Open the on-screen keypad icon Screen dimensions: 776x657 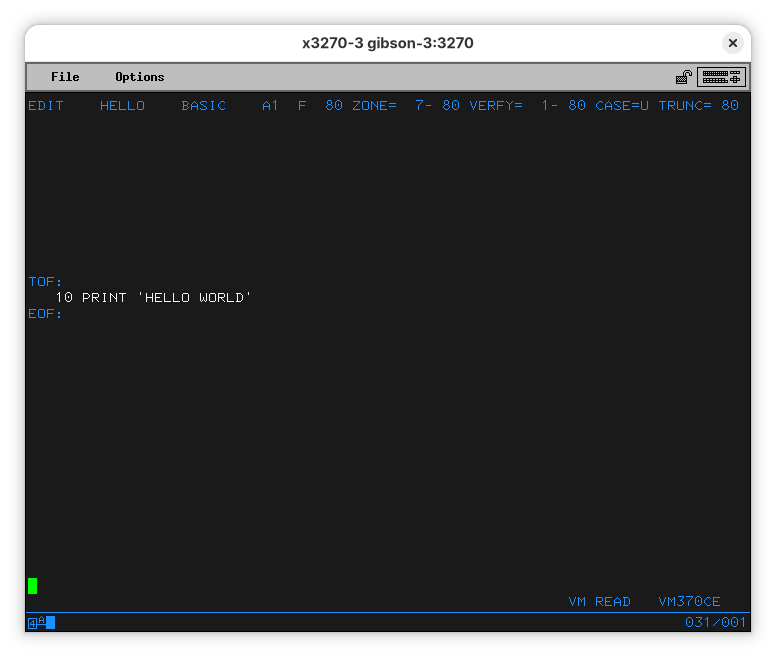[x=721, y=77]
